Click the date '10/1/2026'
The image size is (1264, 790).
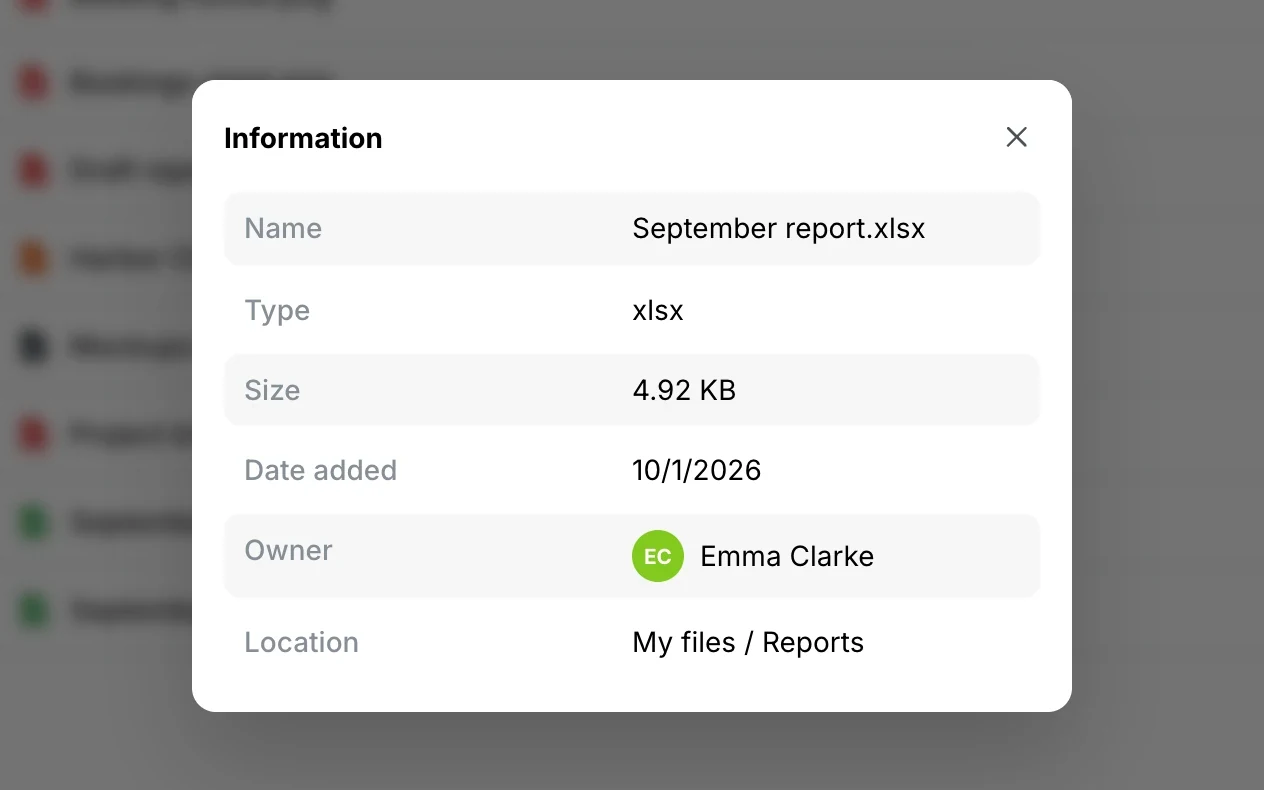pos(697,470)
